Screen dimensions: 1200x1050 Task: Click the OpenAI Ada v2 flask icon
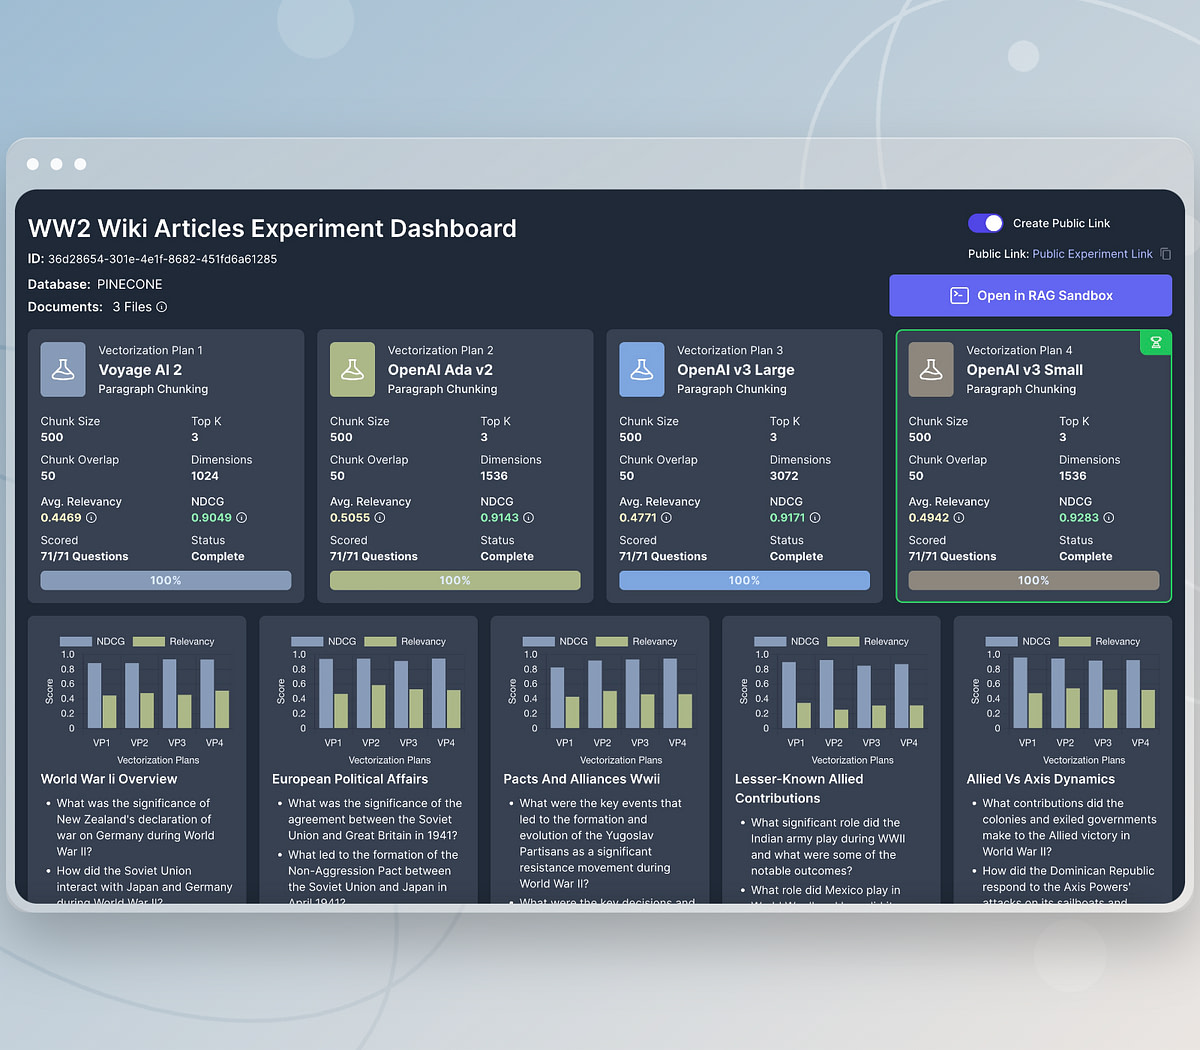pos(352,370)
